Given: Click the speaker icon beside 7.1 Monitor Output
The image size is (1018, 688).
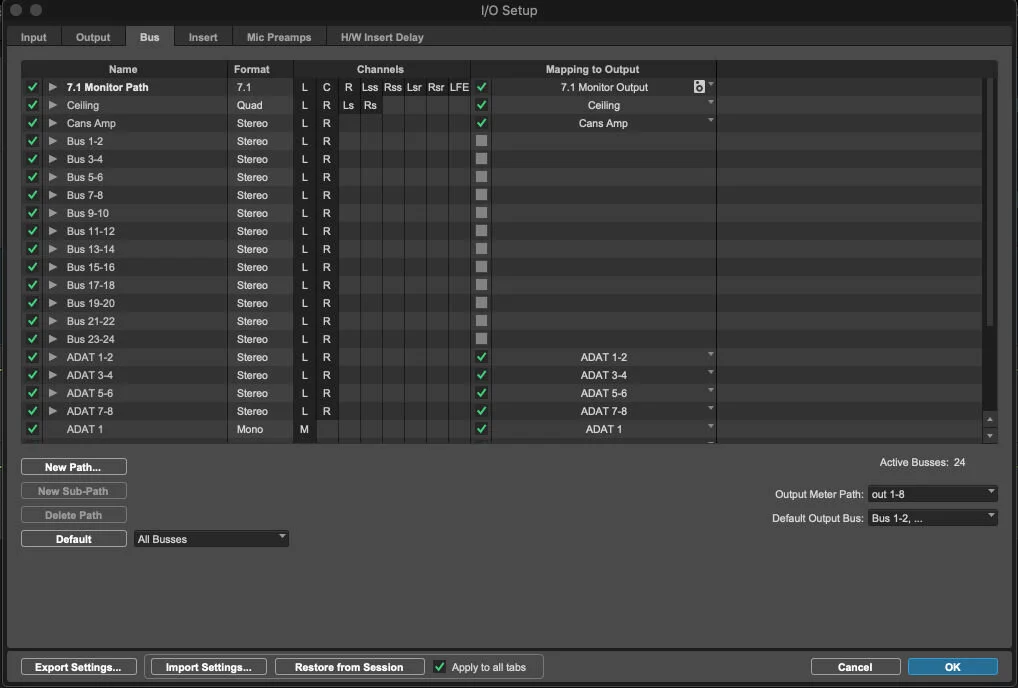Looking at the screenshot, I should pos(698,87).
